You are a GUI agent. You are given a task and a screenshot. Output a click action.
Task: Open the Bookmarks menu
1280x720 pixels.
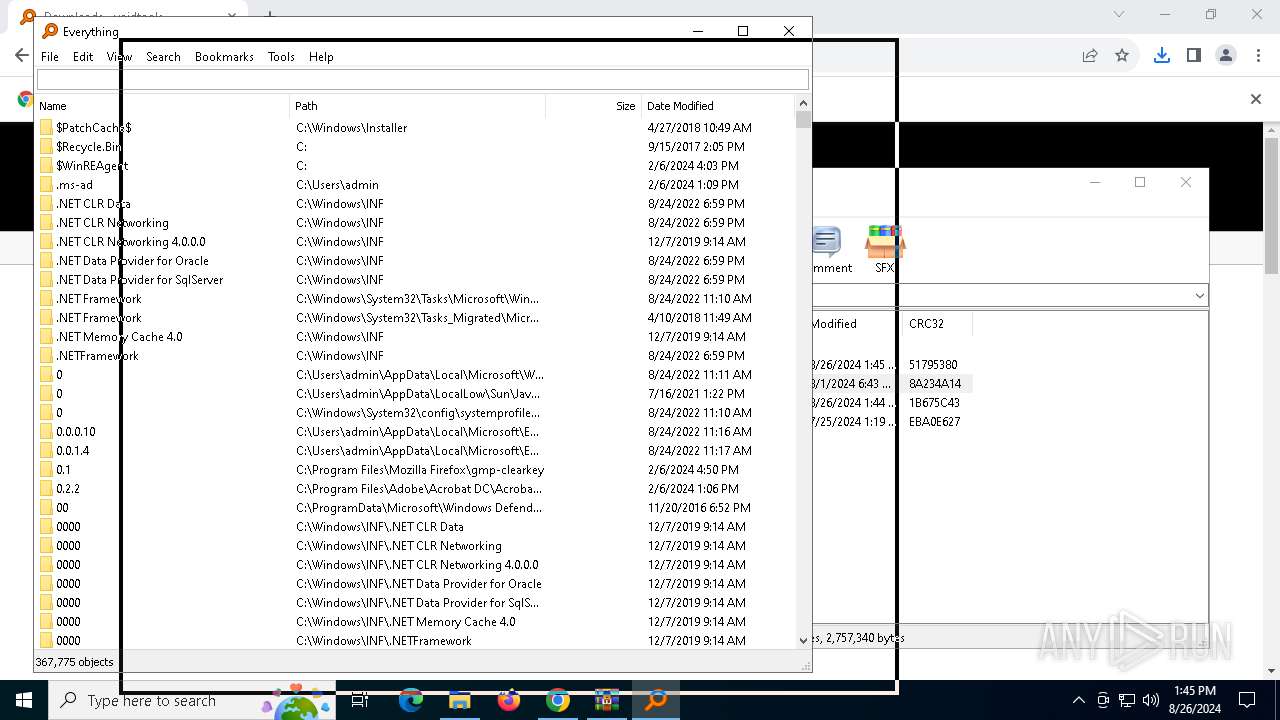(x=224, y=57)
